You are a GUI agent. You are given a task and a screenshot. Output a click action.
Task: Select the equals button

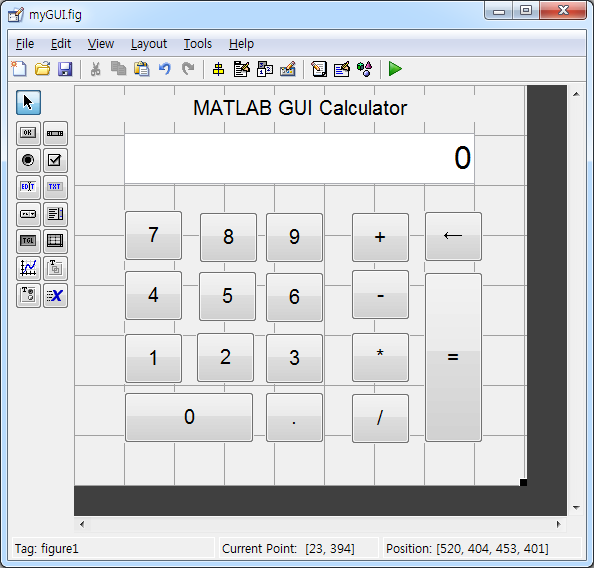453,357
